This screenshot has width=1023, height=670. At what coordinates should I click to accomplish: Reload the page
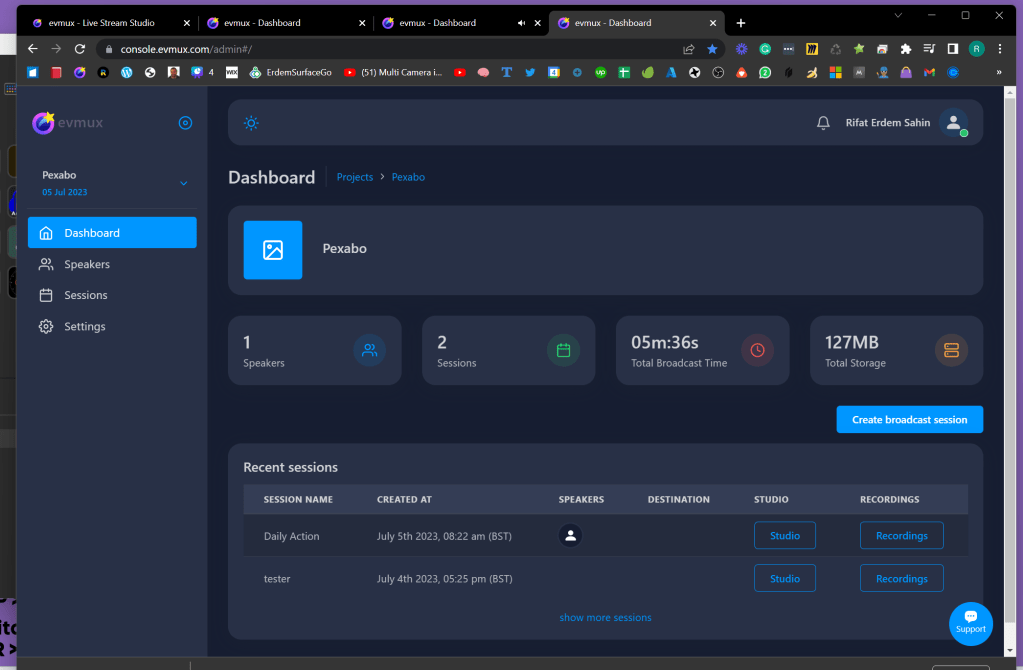80,49
